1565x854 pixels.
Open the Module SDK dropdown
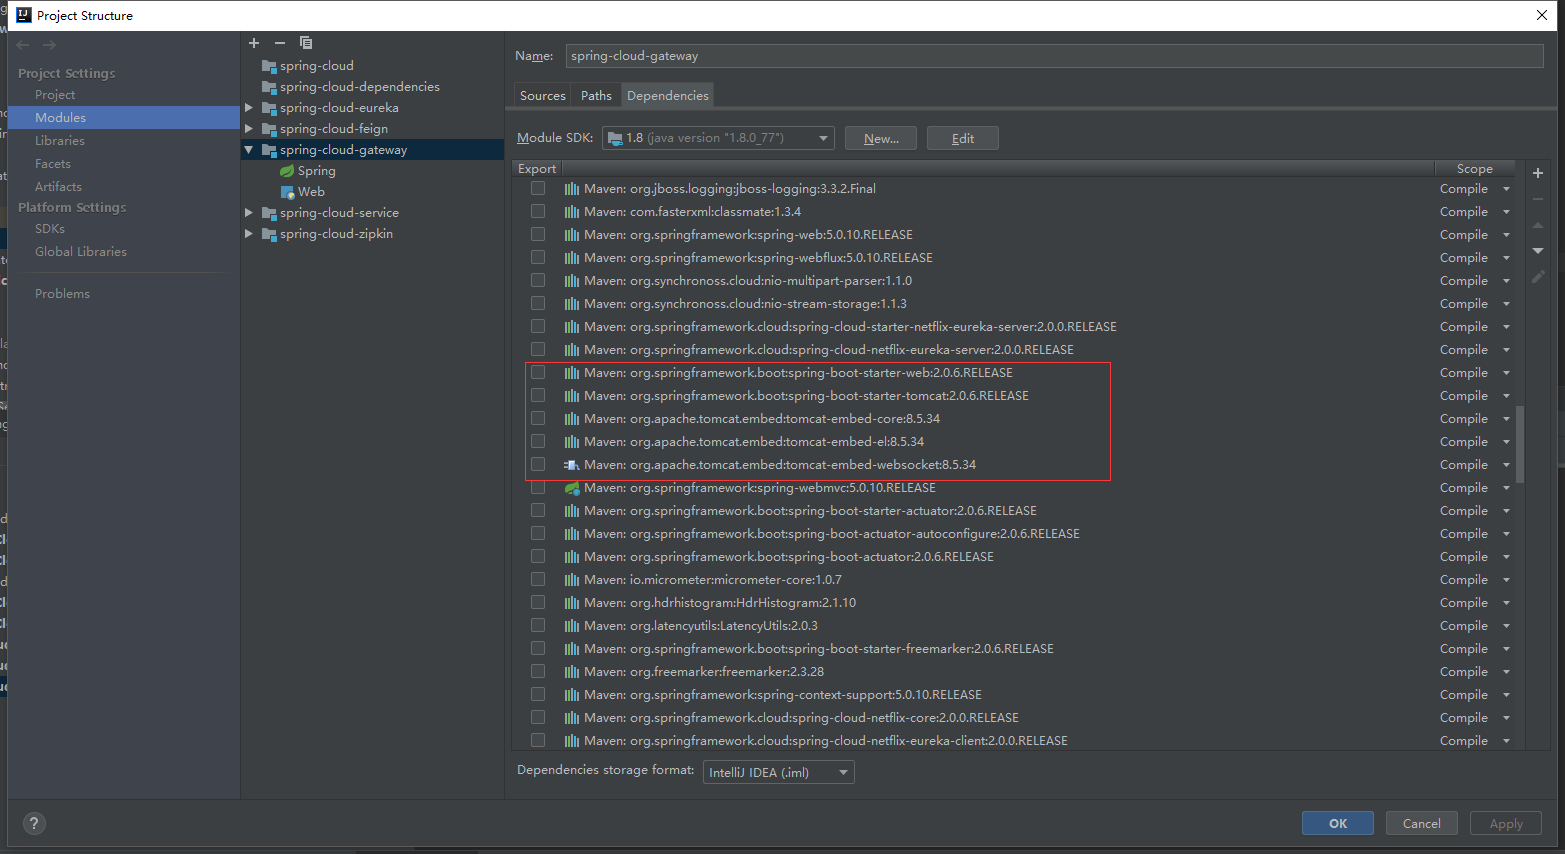tap(718, 138)
